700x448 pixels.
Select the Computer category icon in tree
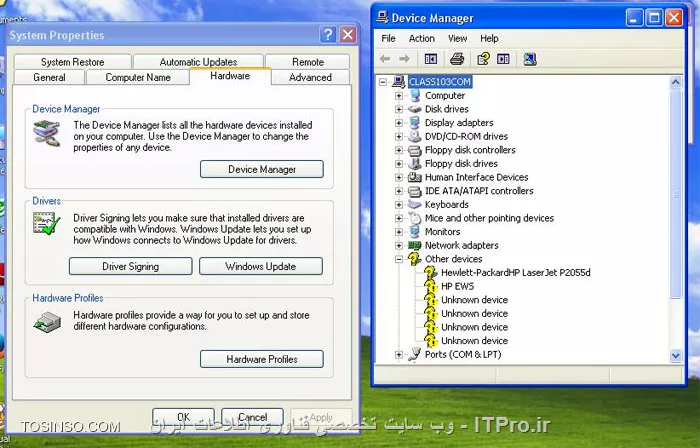click(x=415, y=95)
